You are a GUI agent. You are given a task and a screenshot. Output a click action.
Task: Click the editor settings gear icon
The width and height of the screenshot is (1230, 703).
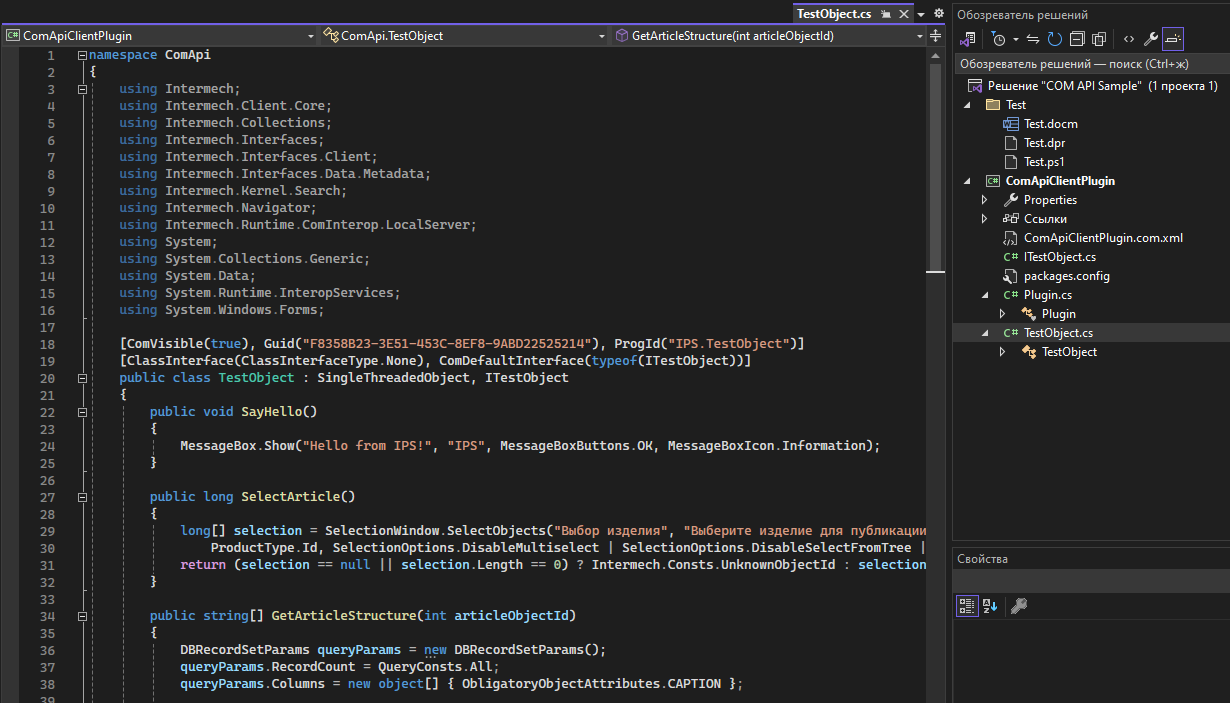[x=938, y=14]
